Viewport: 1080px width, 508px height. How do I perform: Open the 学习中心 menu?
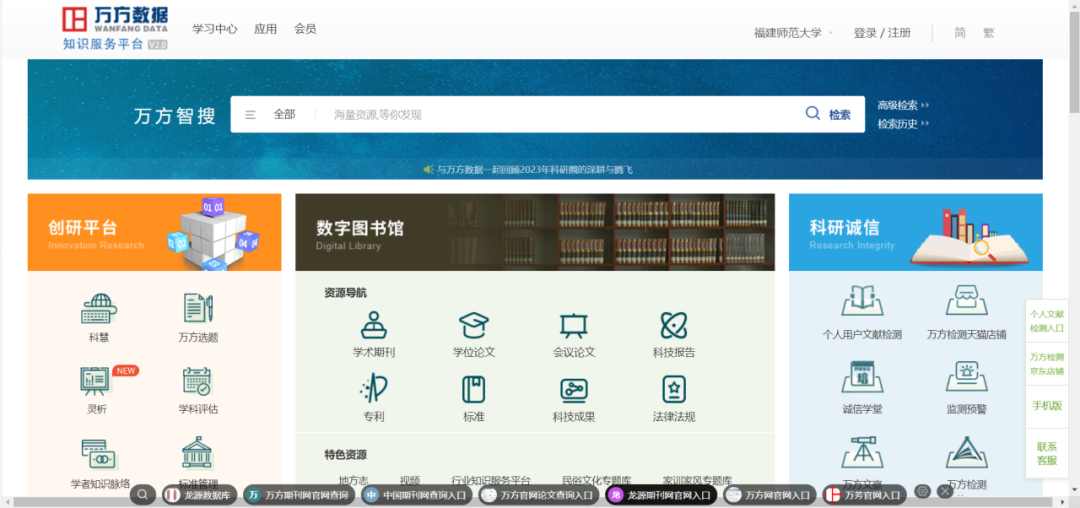click(x=214, y=29)
